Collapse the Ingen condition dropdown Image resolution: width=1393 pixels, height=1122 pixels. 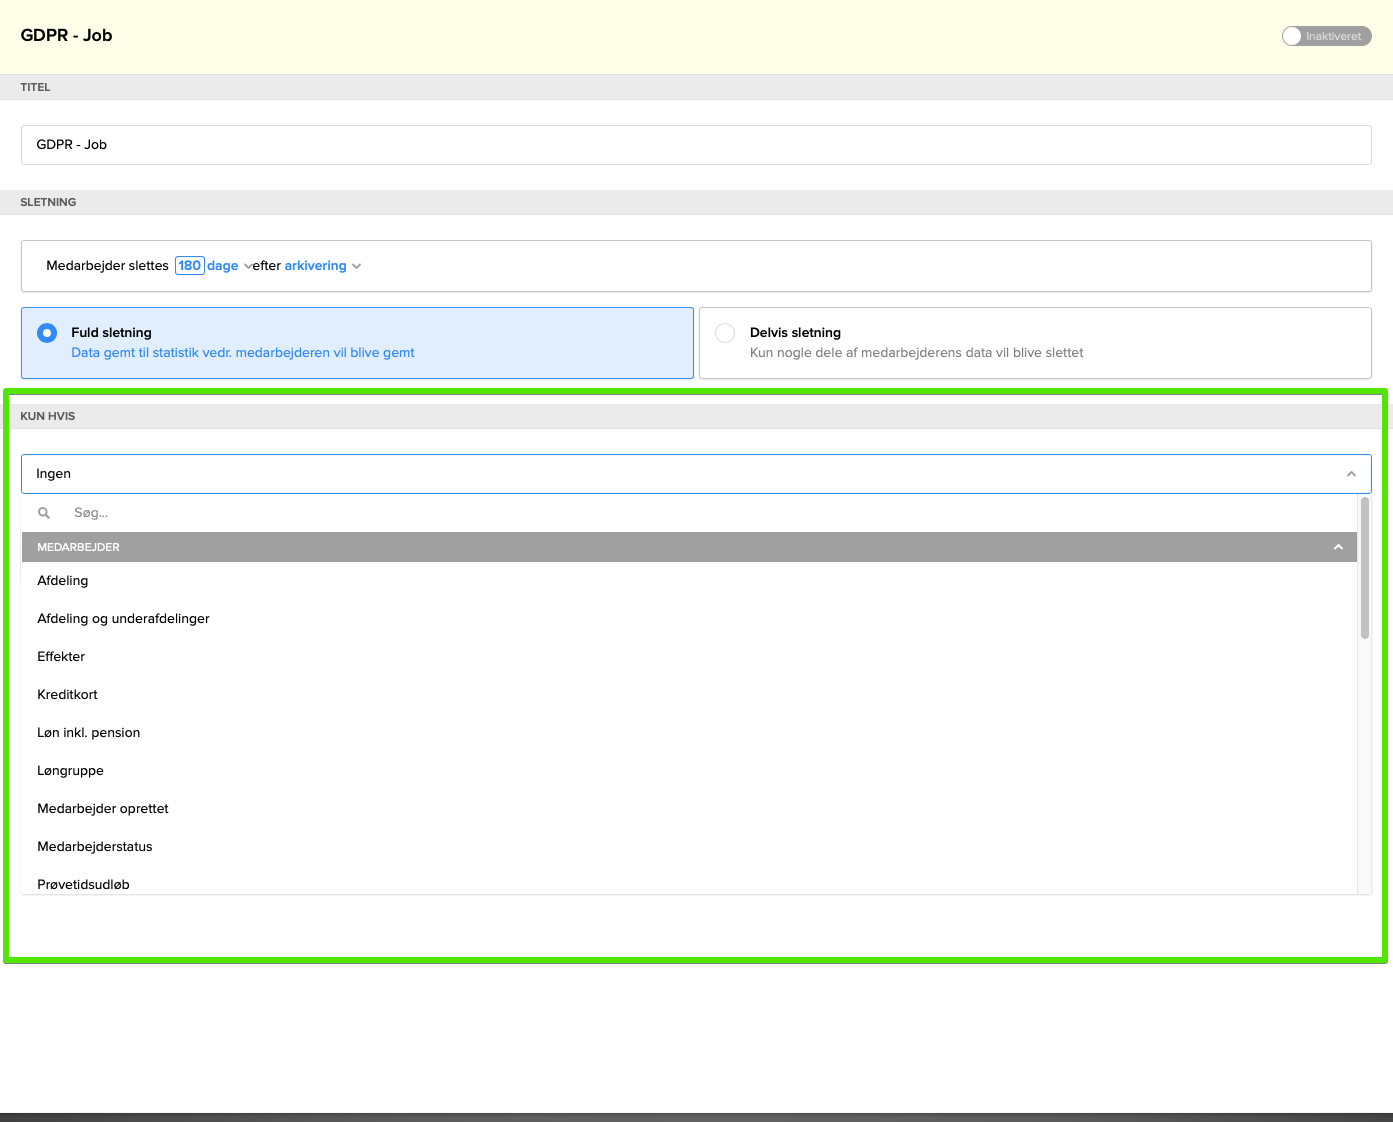point(1351,474)
